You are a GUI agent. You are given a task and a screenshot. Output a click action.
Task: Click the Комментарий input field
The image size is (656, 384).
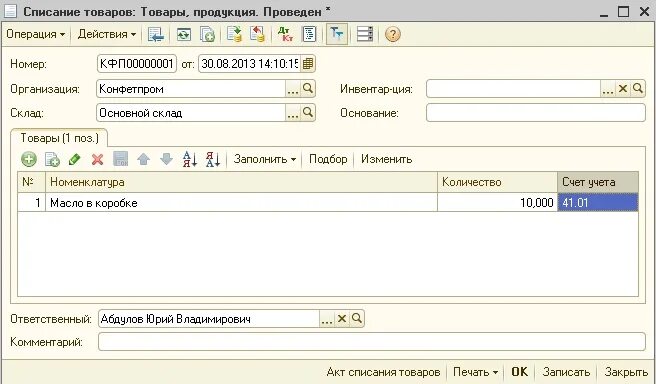(372, 342)
